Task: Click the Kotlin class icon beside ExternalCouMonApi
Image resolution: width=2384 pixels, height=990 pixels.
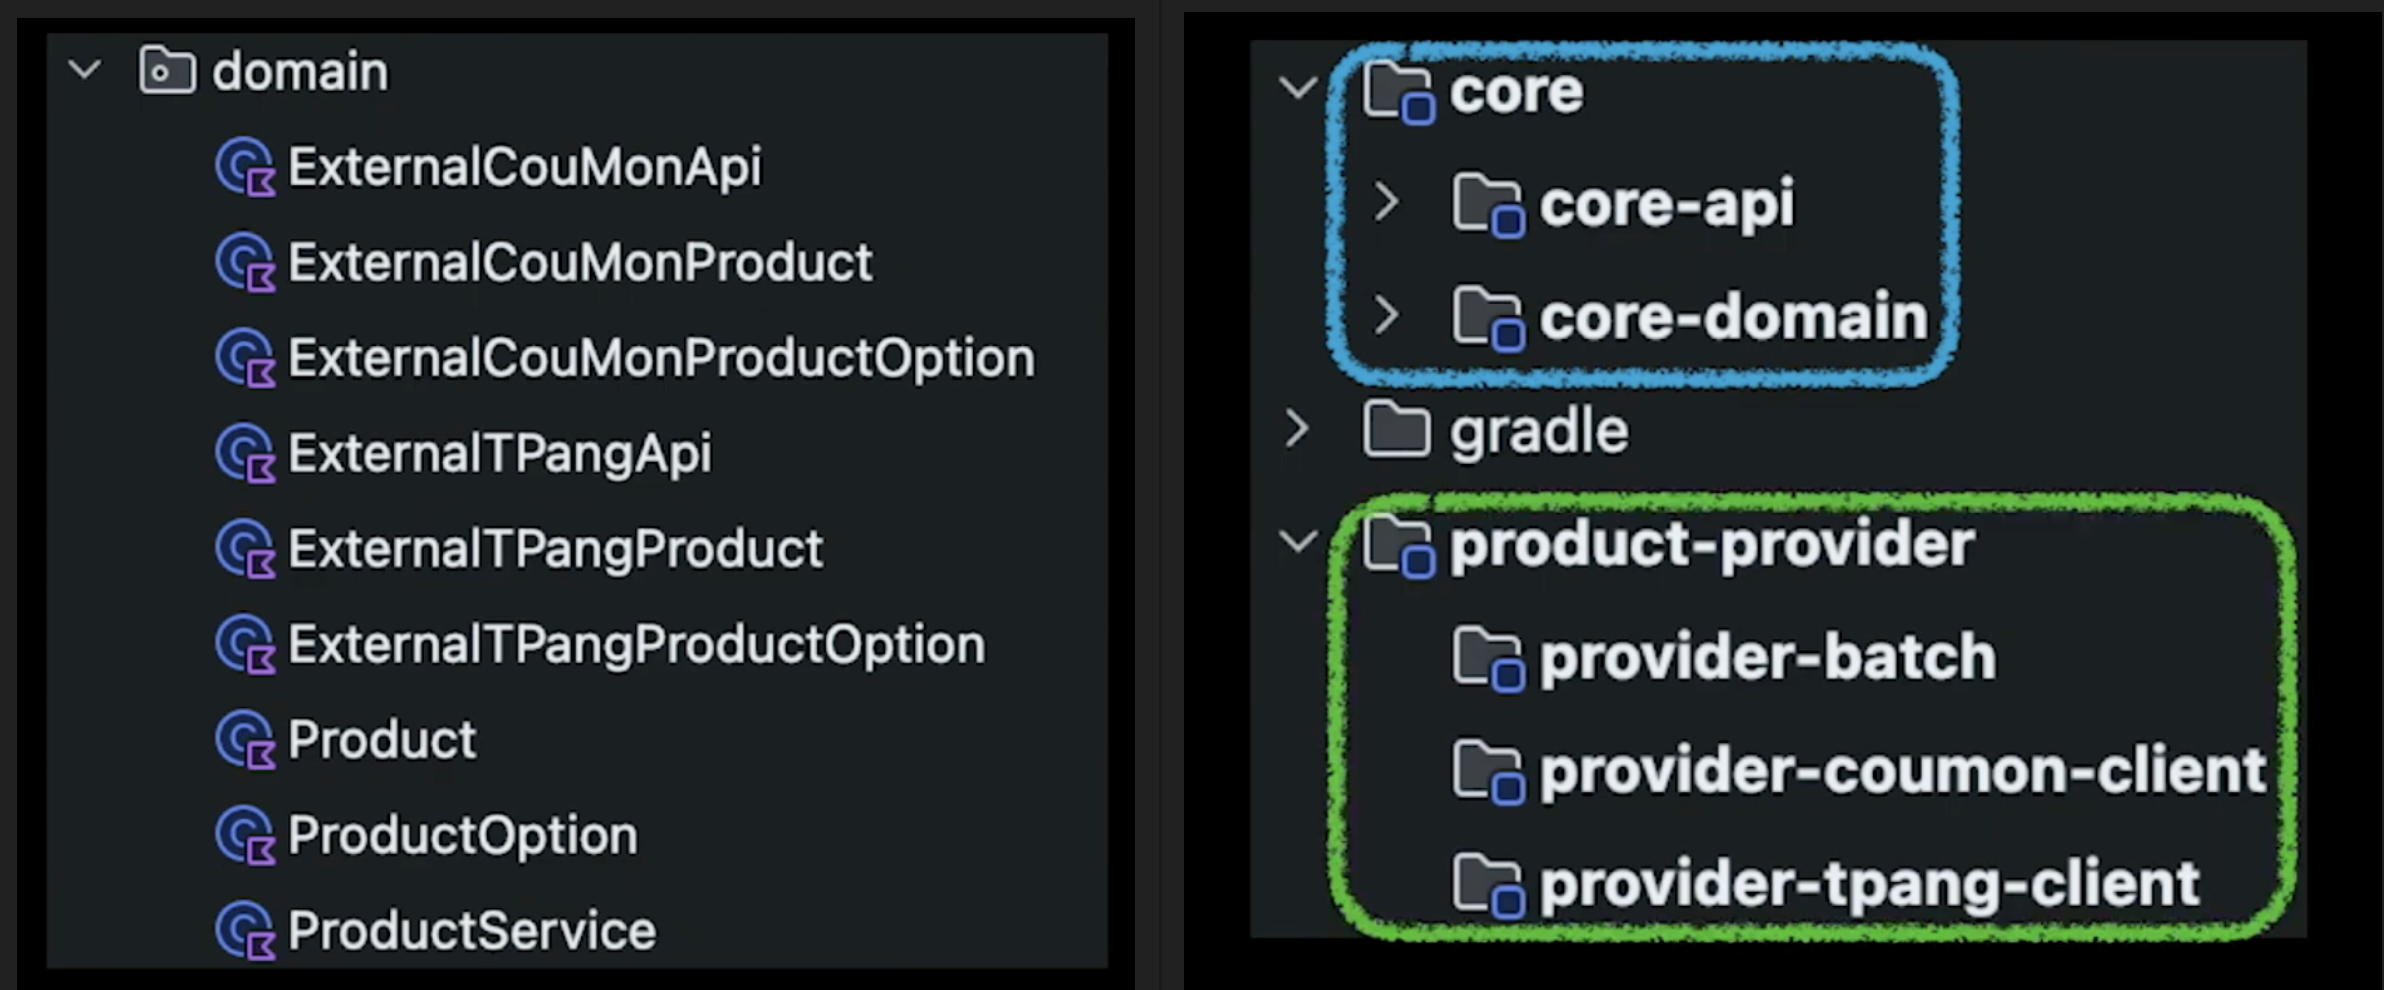Action: (x=245, y=167)
